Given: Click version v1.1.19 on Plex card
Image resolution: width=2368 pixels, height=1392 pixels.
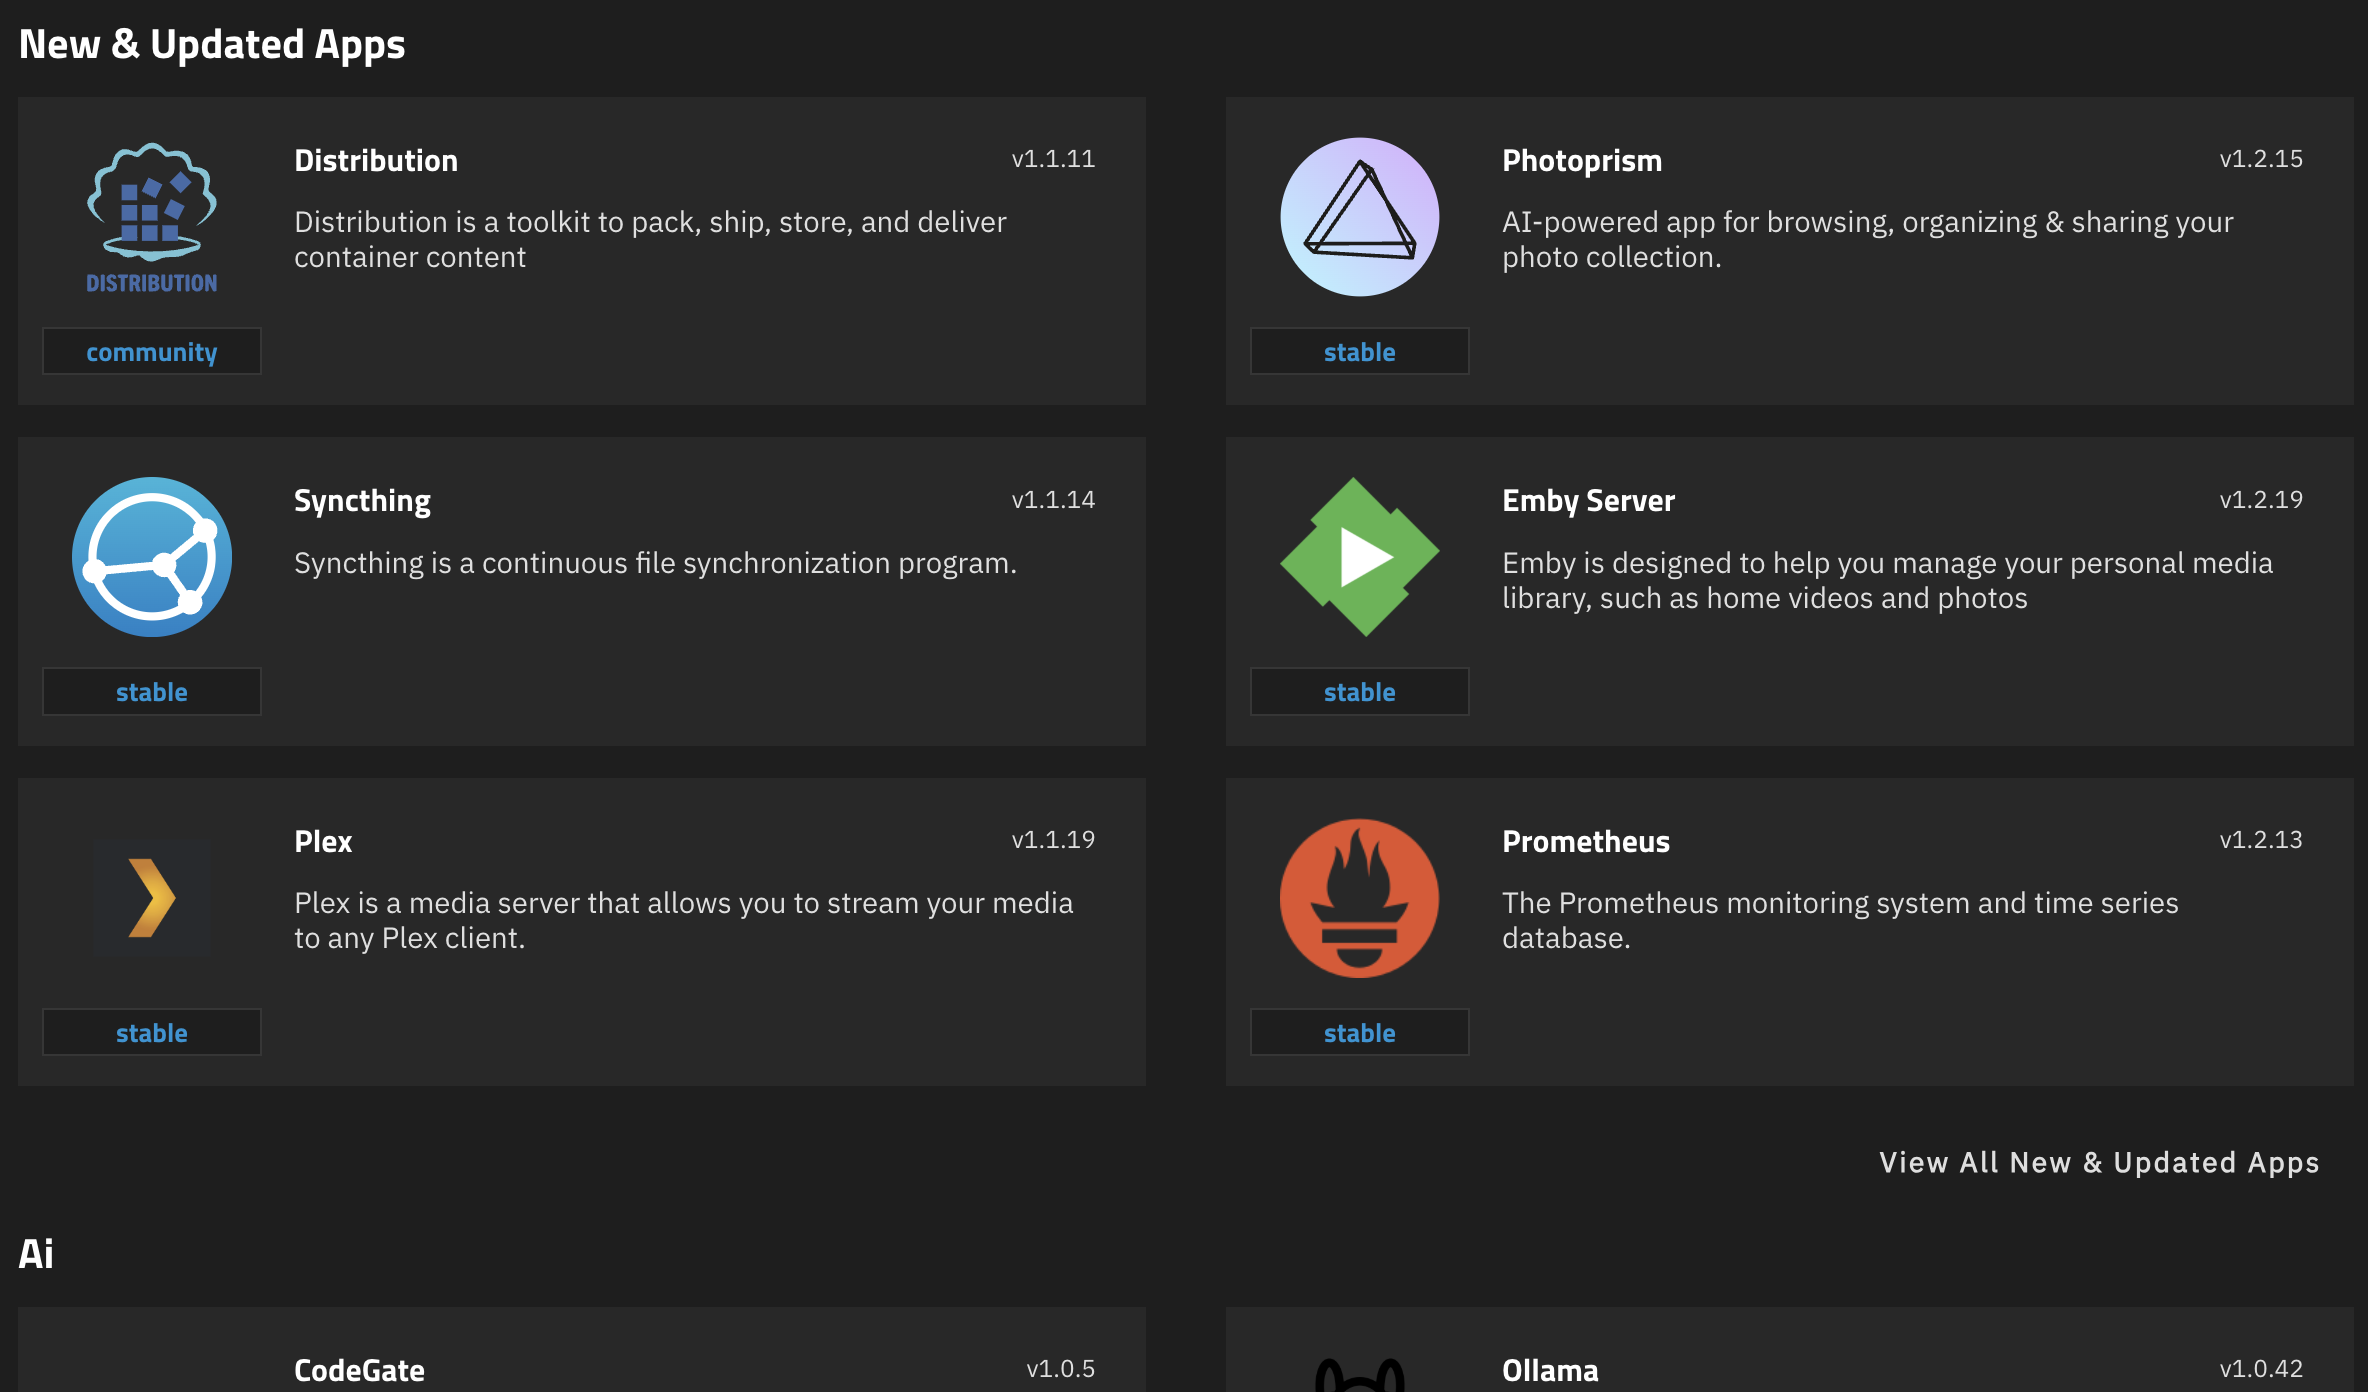Looking at the screenshot, I should click(x=1053, y=840).
